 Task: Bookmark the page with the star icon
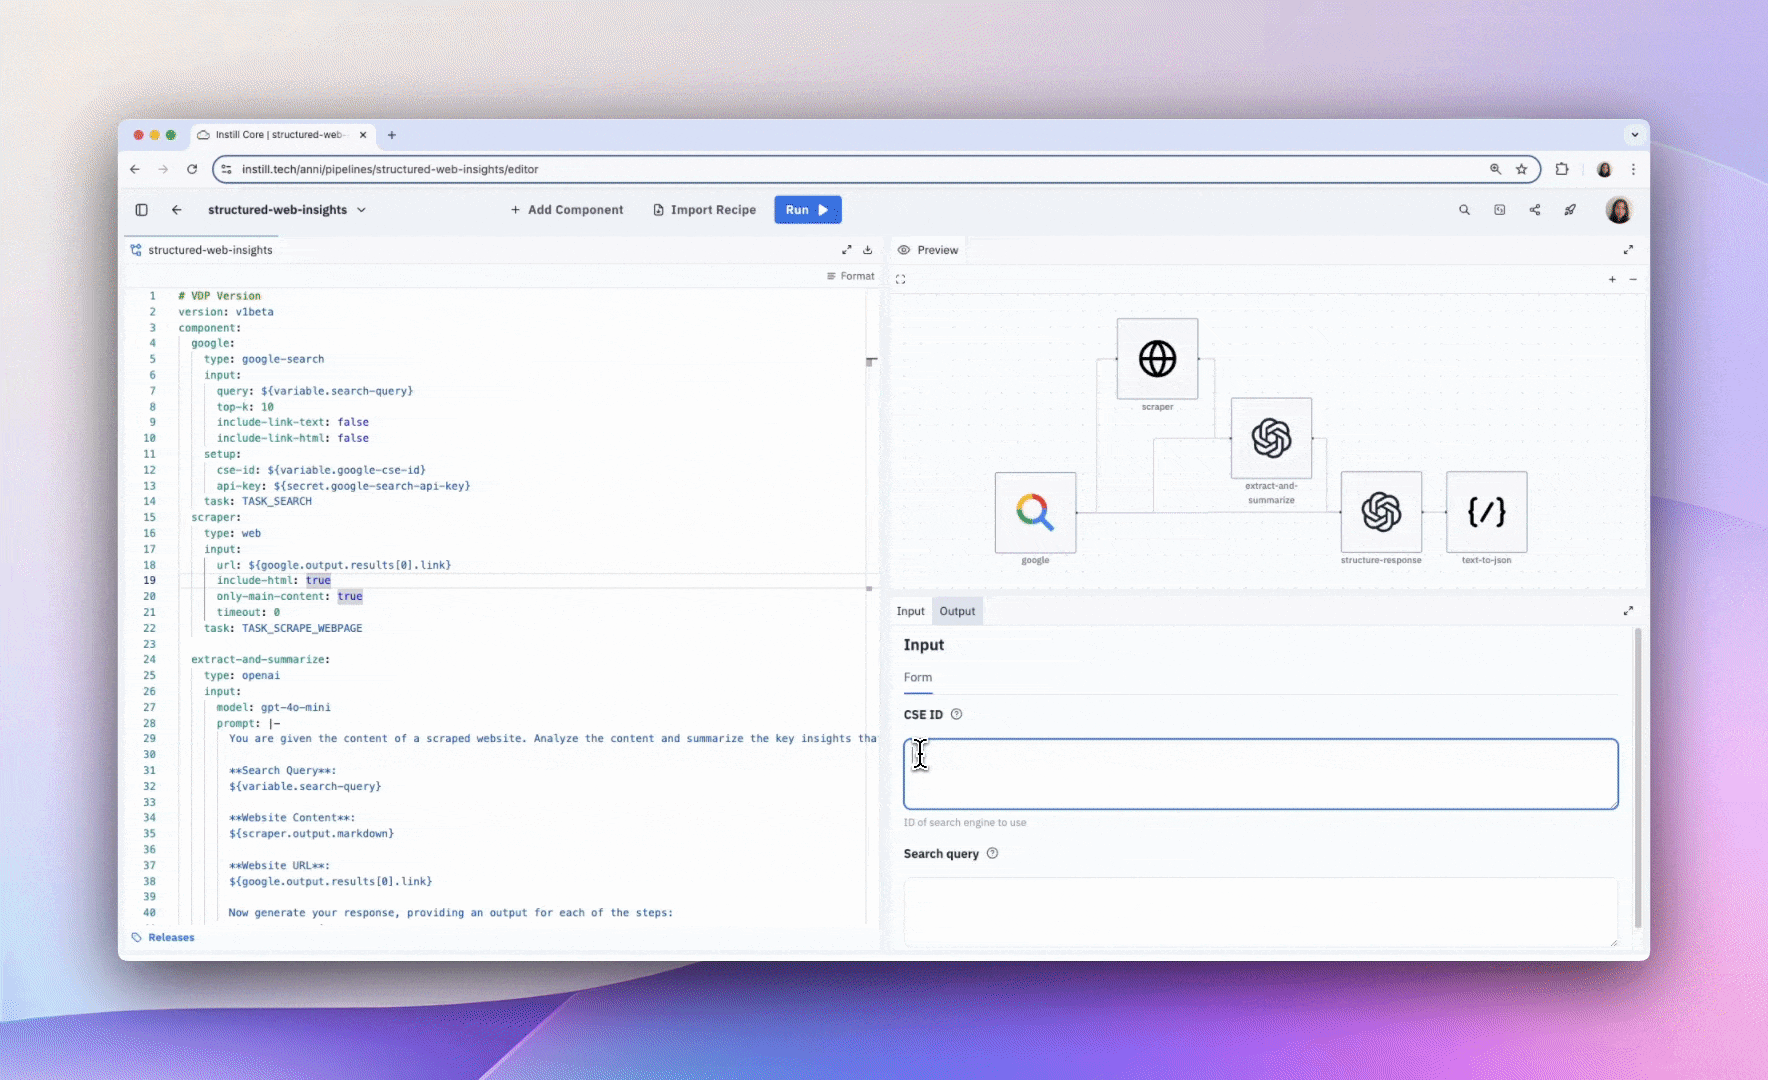coord(1521,169)
